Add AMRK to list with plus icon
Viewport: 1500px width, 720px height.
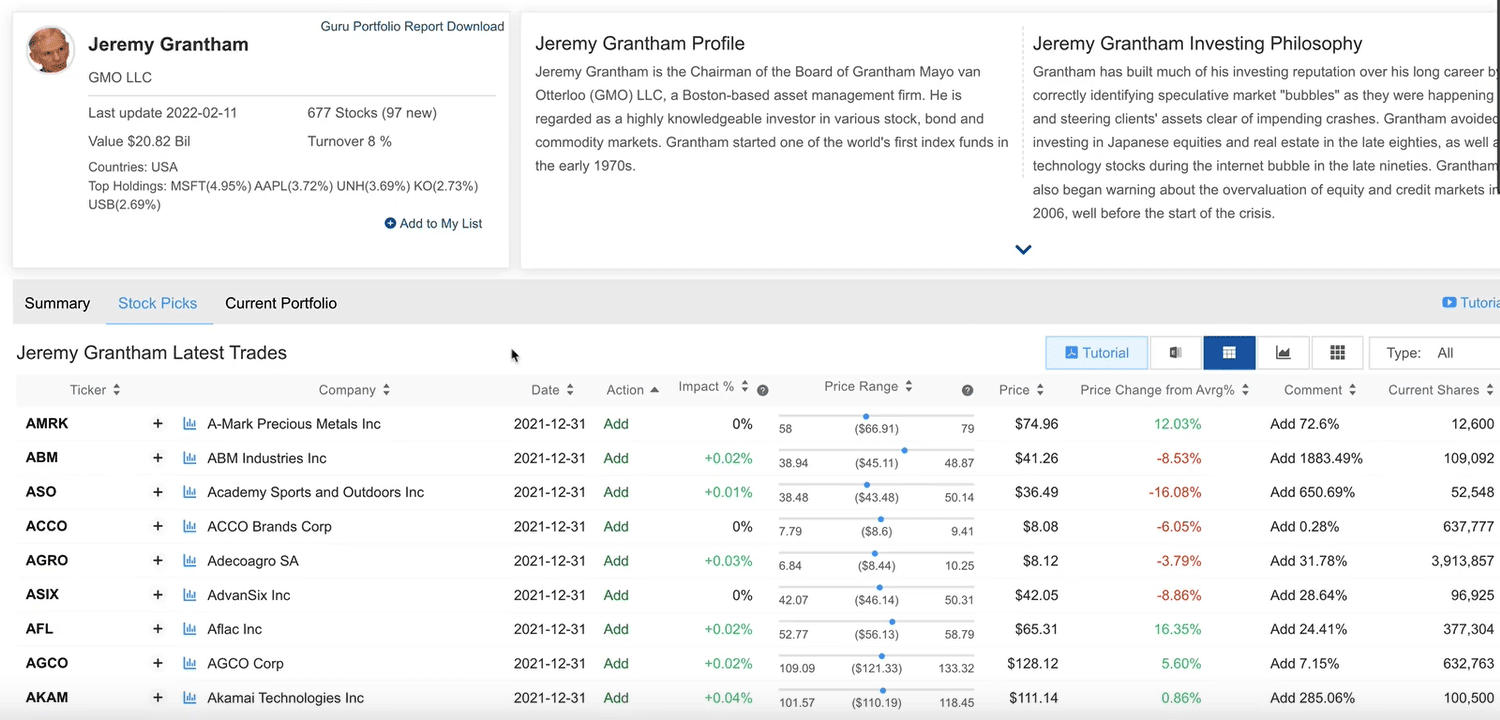[x=157, y=424]
